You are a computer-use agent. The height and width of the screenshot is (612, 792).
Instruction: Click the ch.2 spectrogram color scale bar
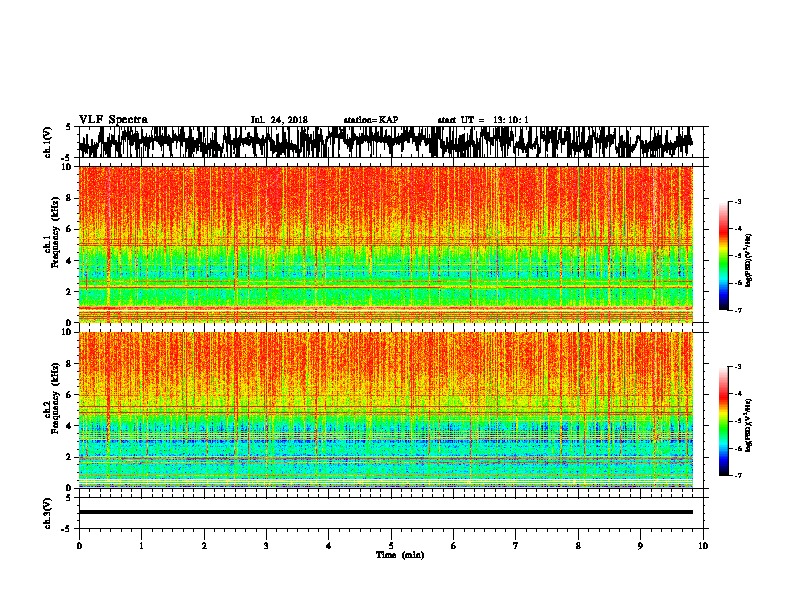[724, 421]
